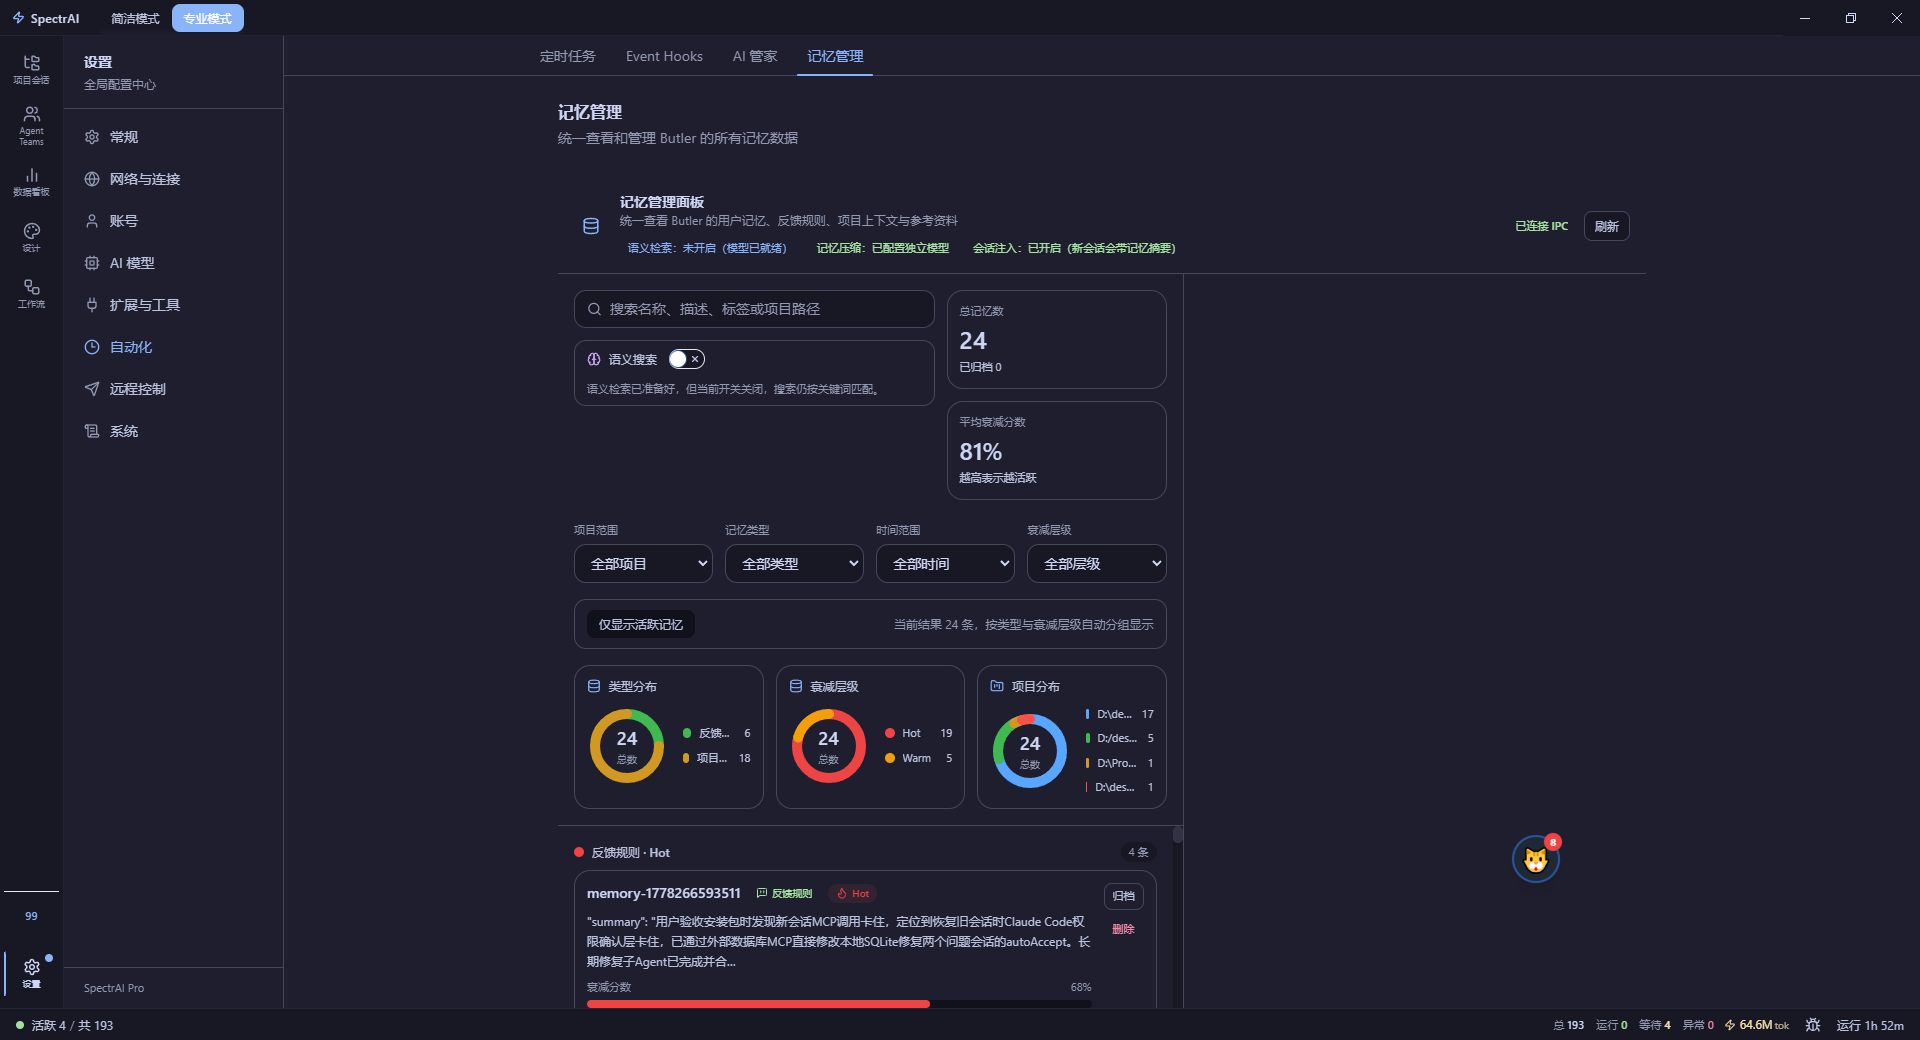Click the Hot 19 legend entry
The width and height of the screenshot is (1920, 1040).
pyautogui.click(x=918, y=733)
